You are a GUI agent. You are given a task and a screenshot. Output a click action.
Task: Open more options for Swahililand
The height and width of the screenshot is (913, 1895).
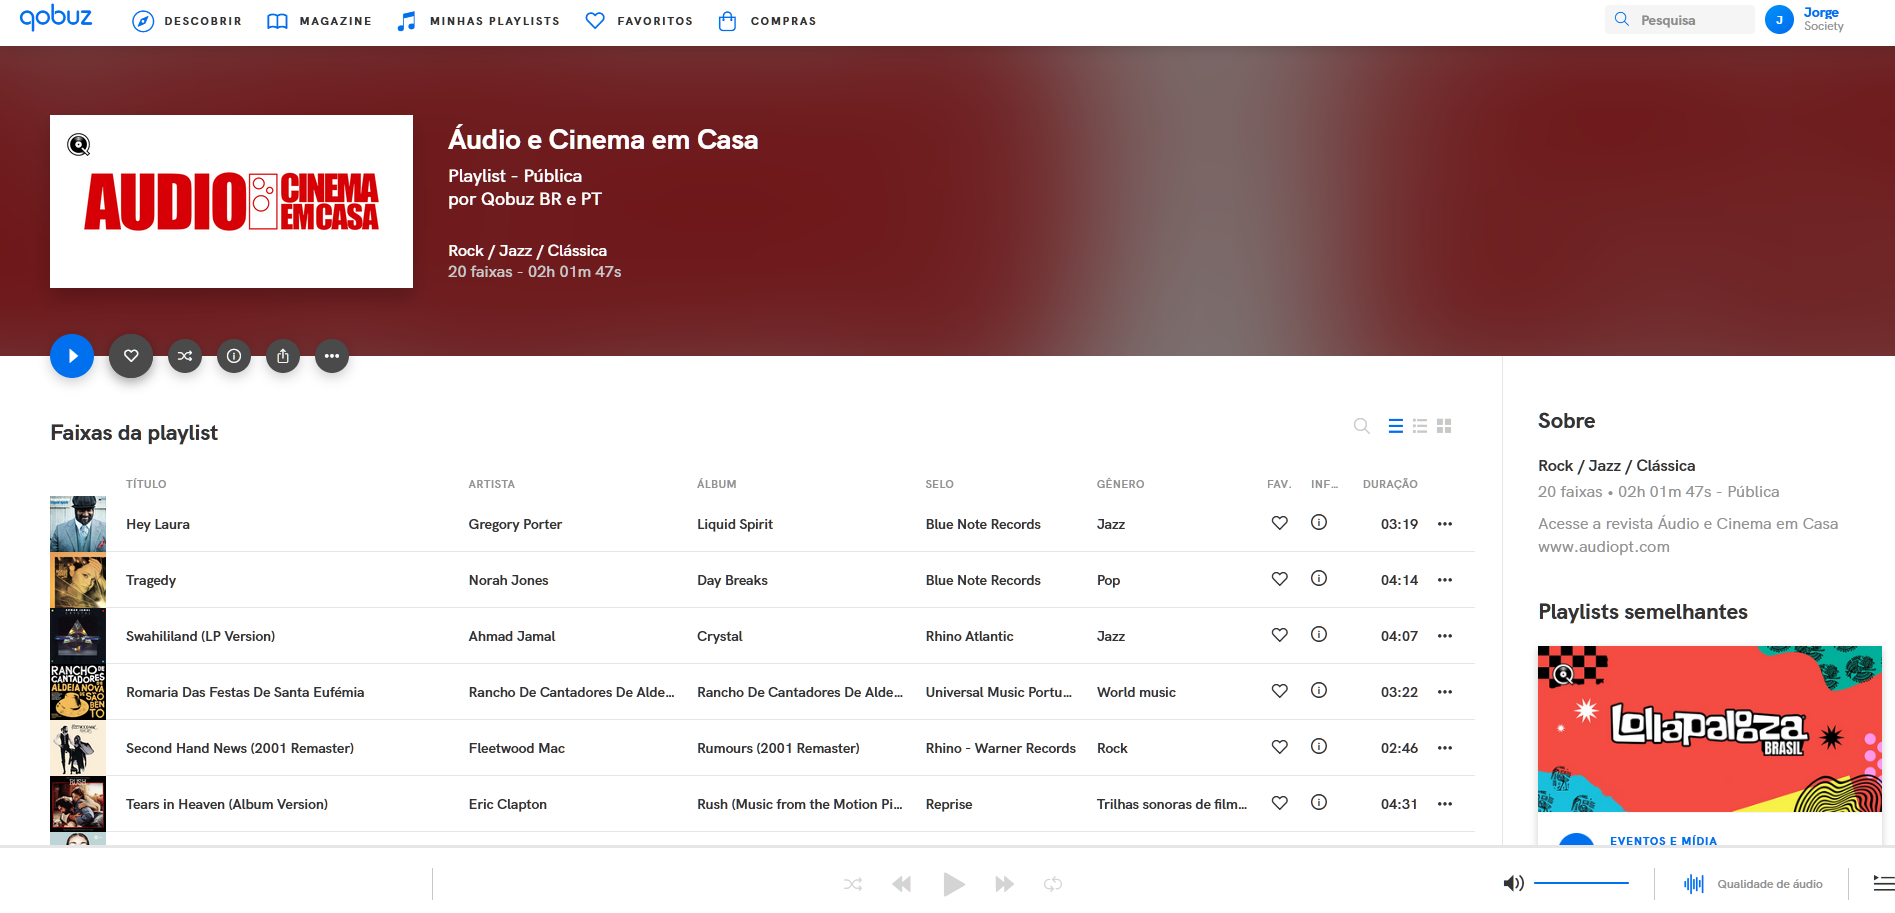tap(1445, 636)
